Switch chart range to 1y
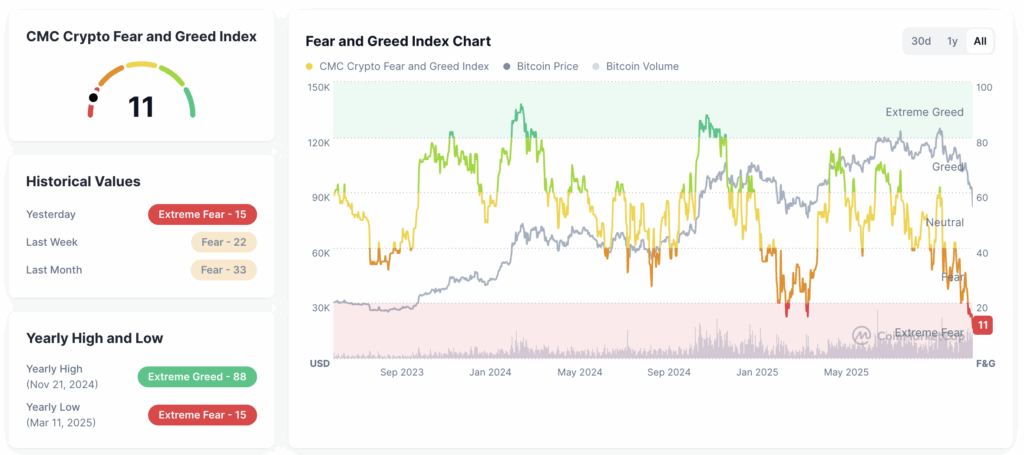The image size is (1024, 455). pos(952,41)
